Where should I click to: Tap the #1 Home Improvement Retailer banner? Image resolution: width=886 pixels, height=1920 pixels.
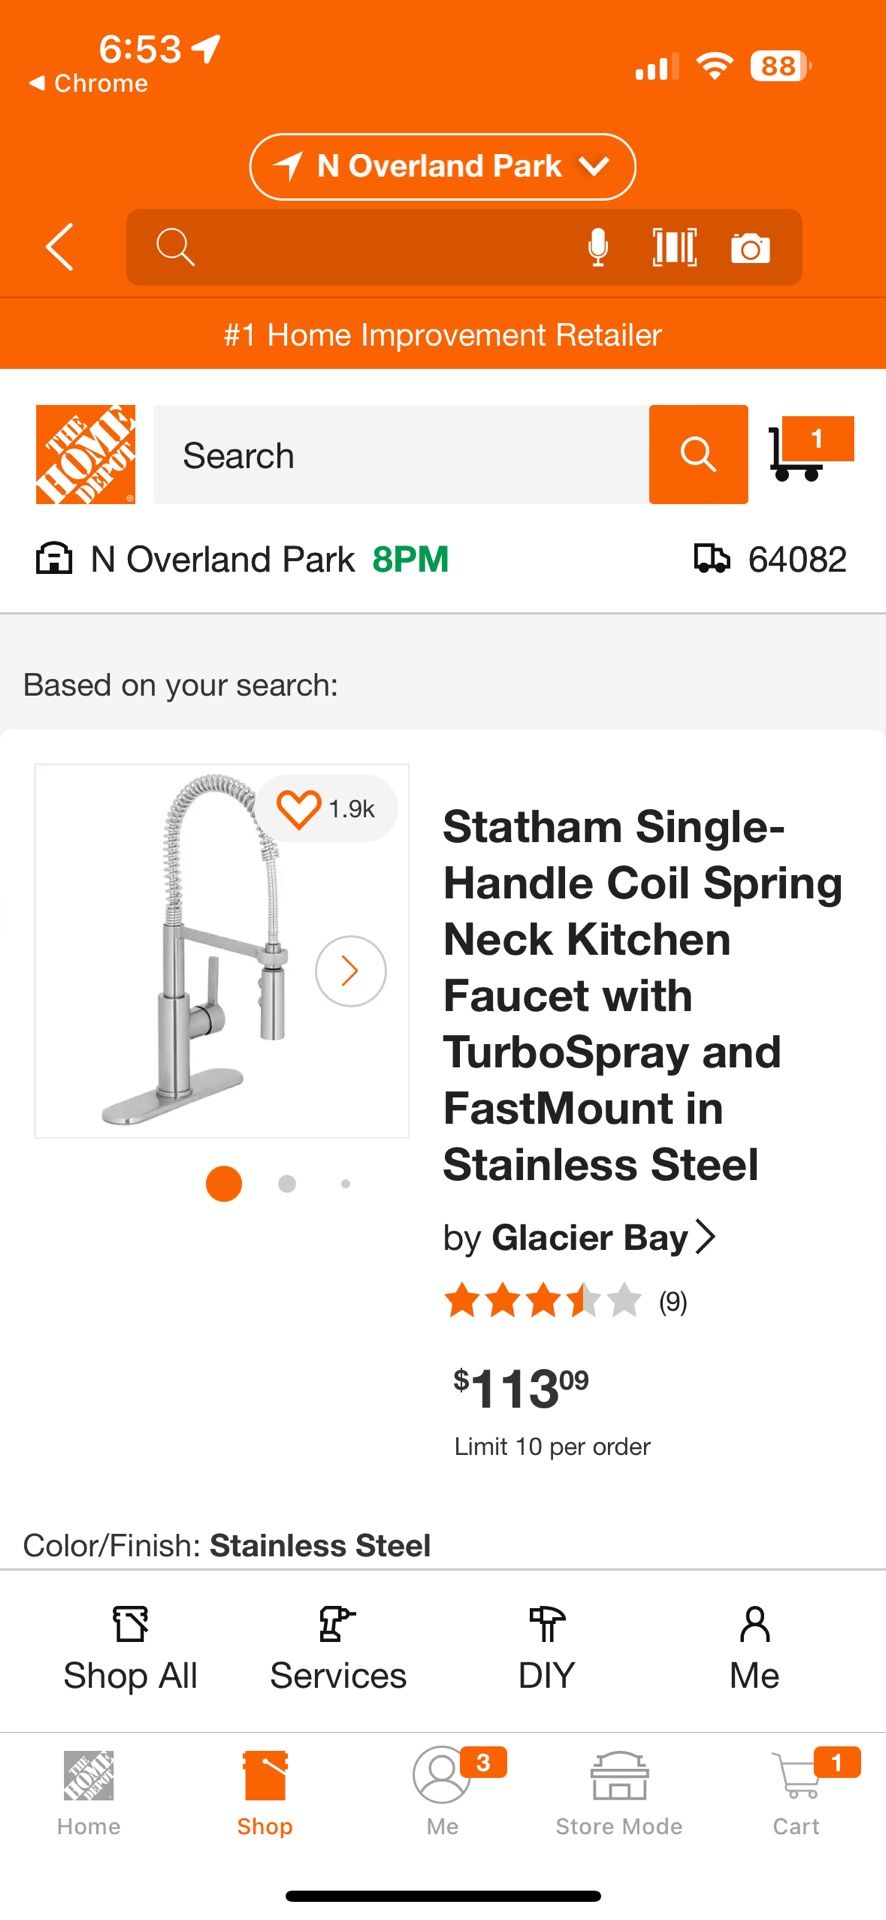point(443,334)
